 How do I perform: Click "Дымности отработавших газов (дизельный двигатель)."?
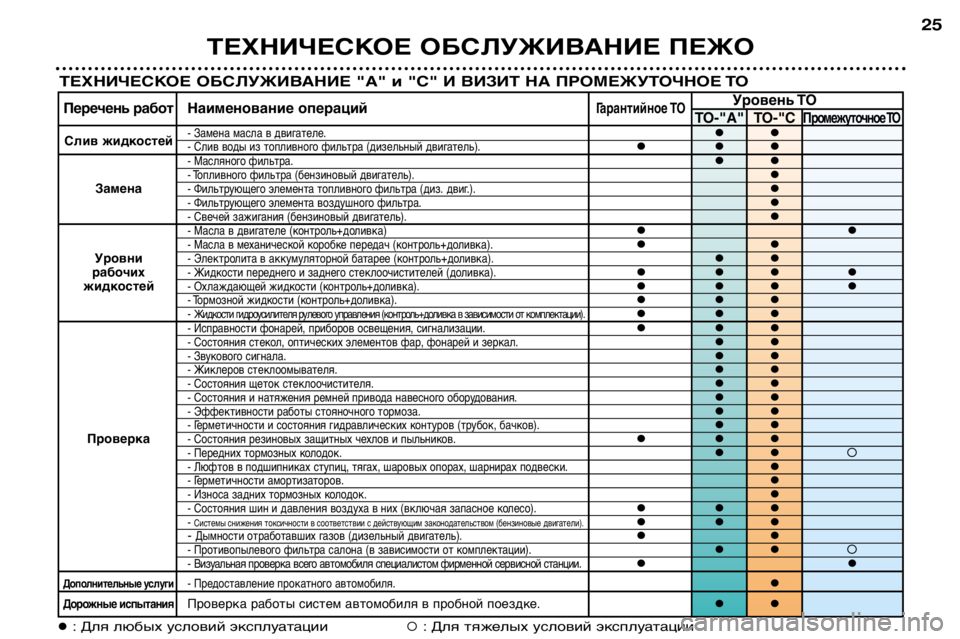(x=324, y=537)
